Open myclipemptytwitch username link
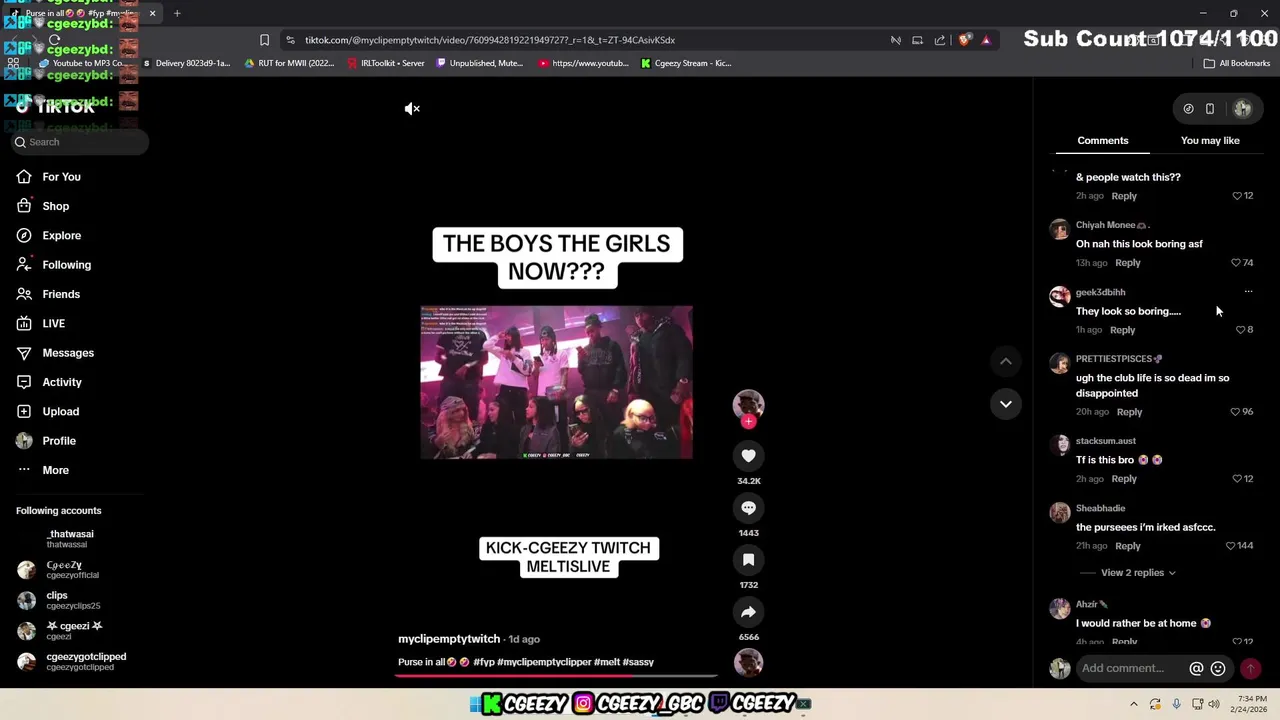This screenshot has height=720, width=1280. (449, 639)
